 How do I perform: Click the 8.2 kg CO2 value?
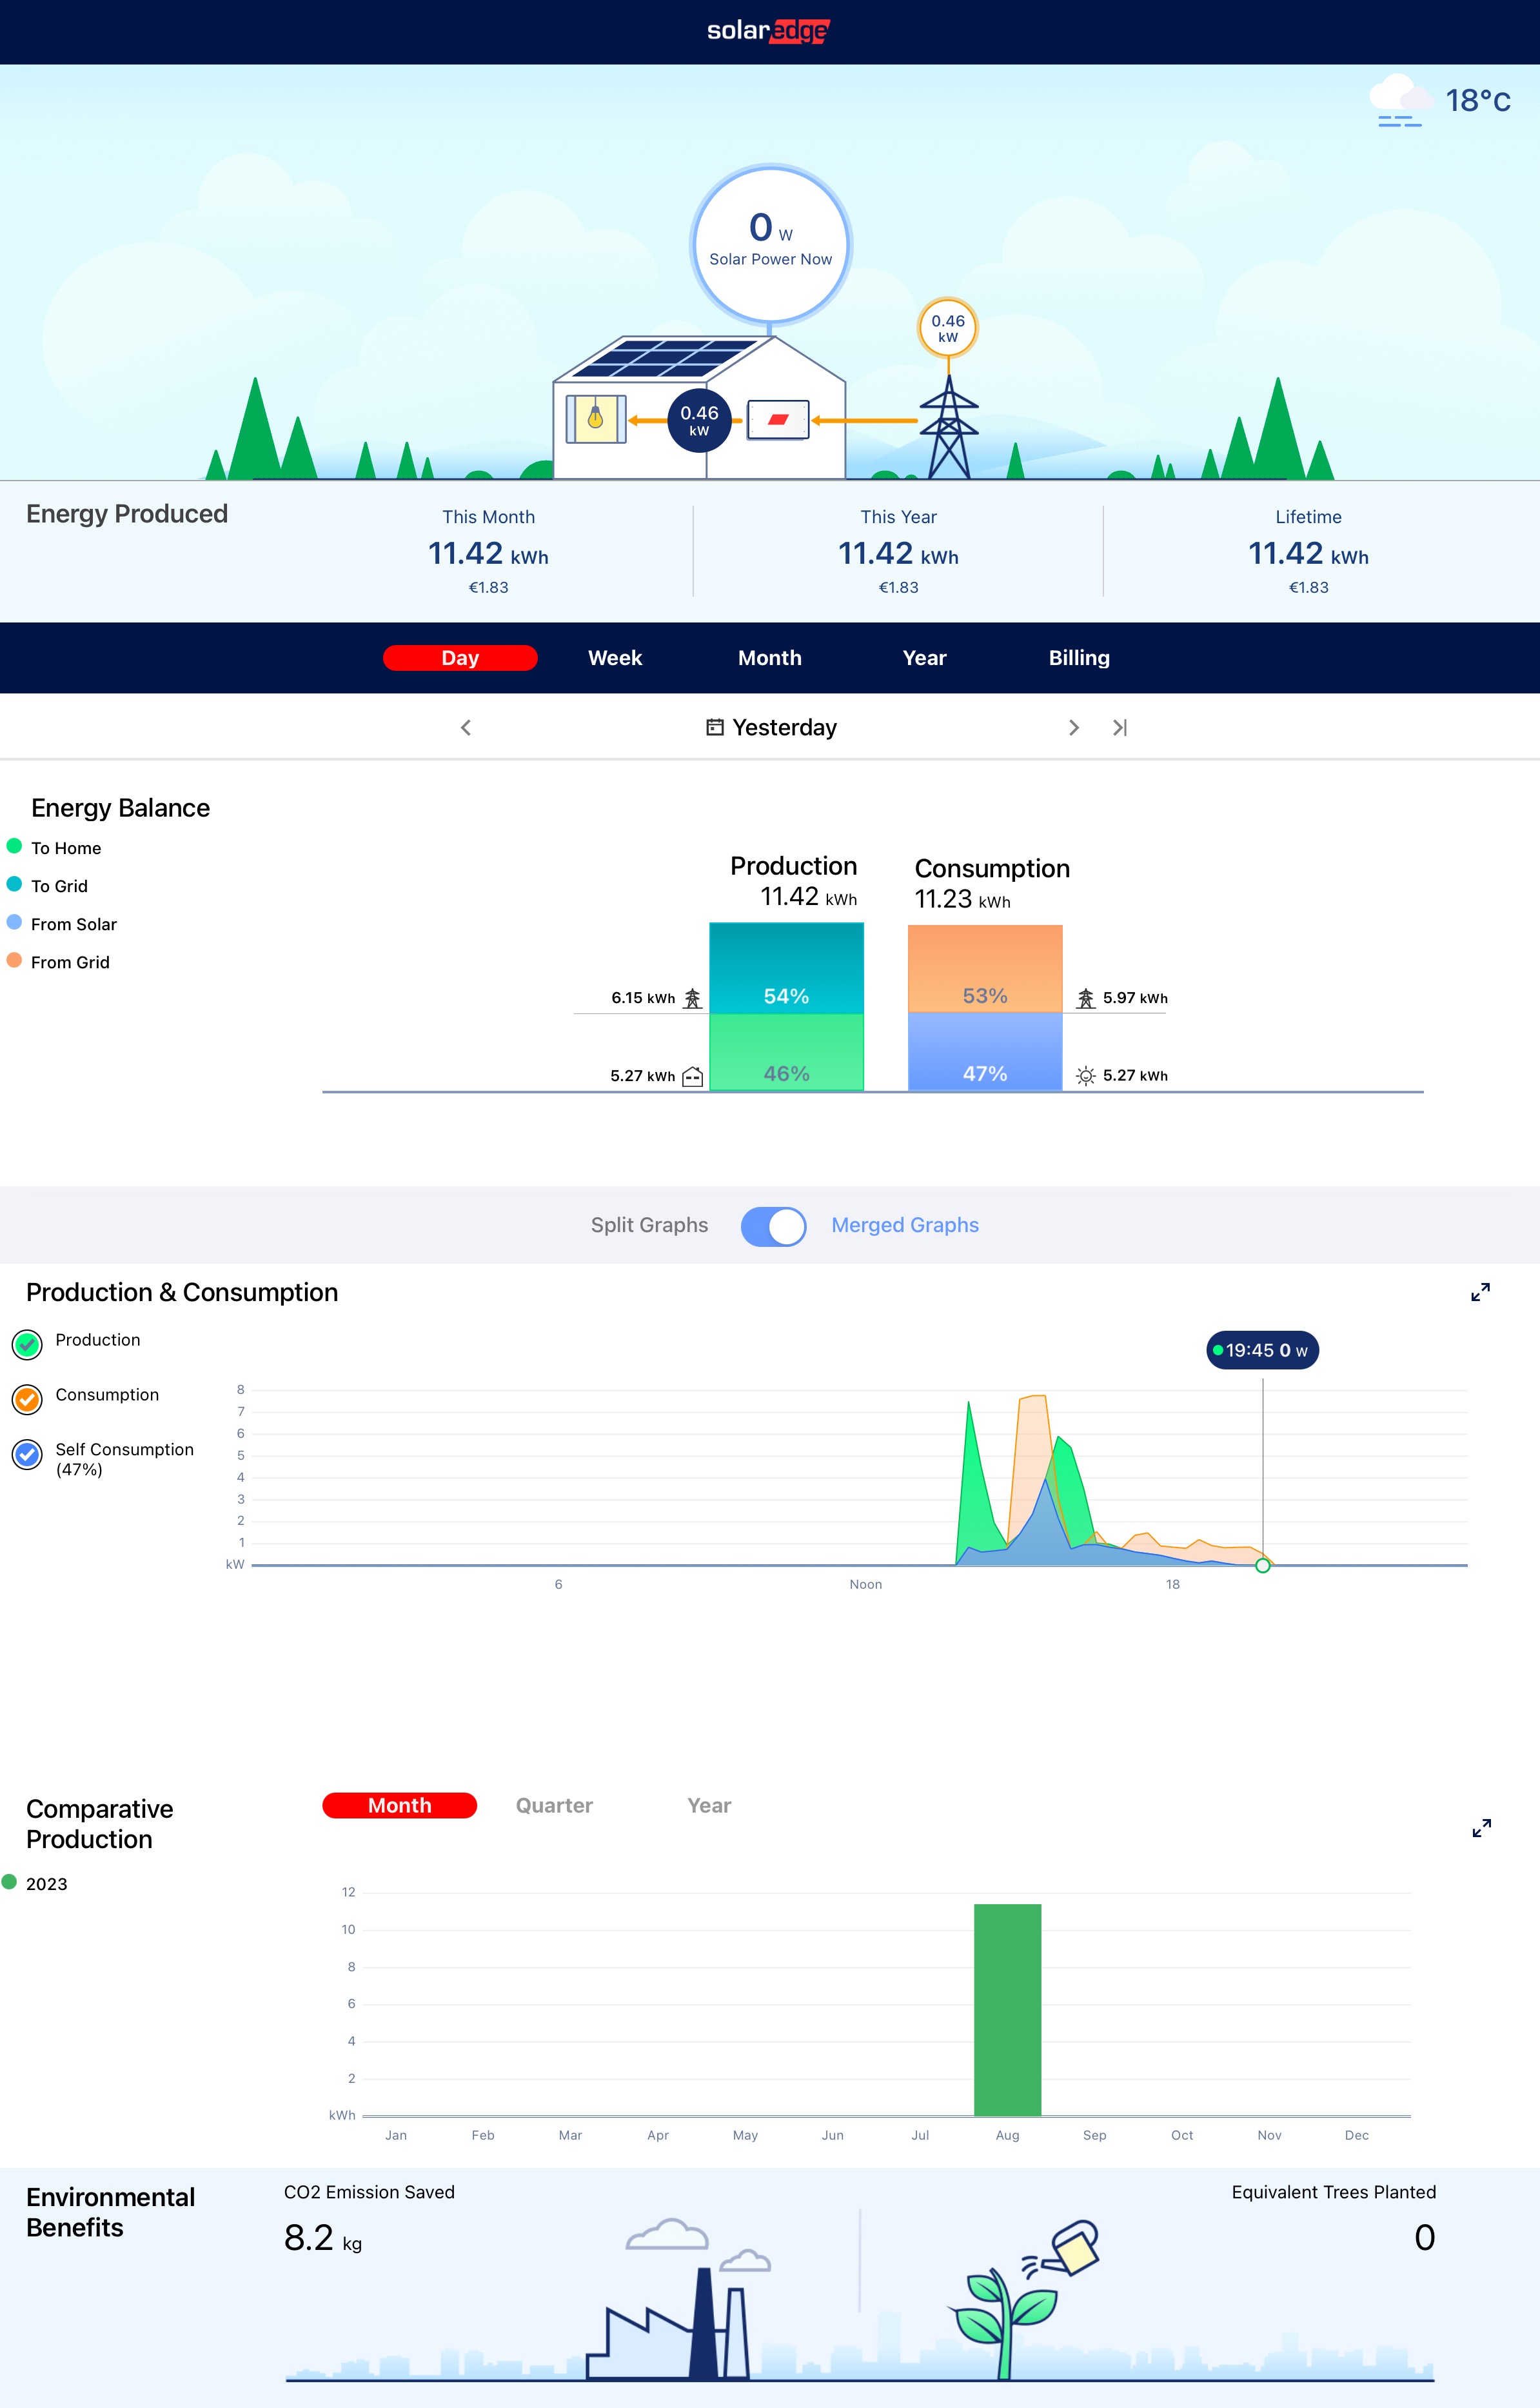(323, 2238)
